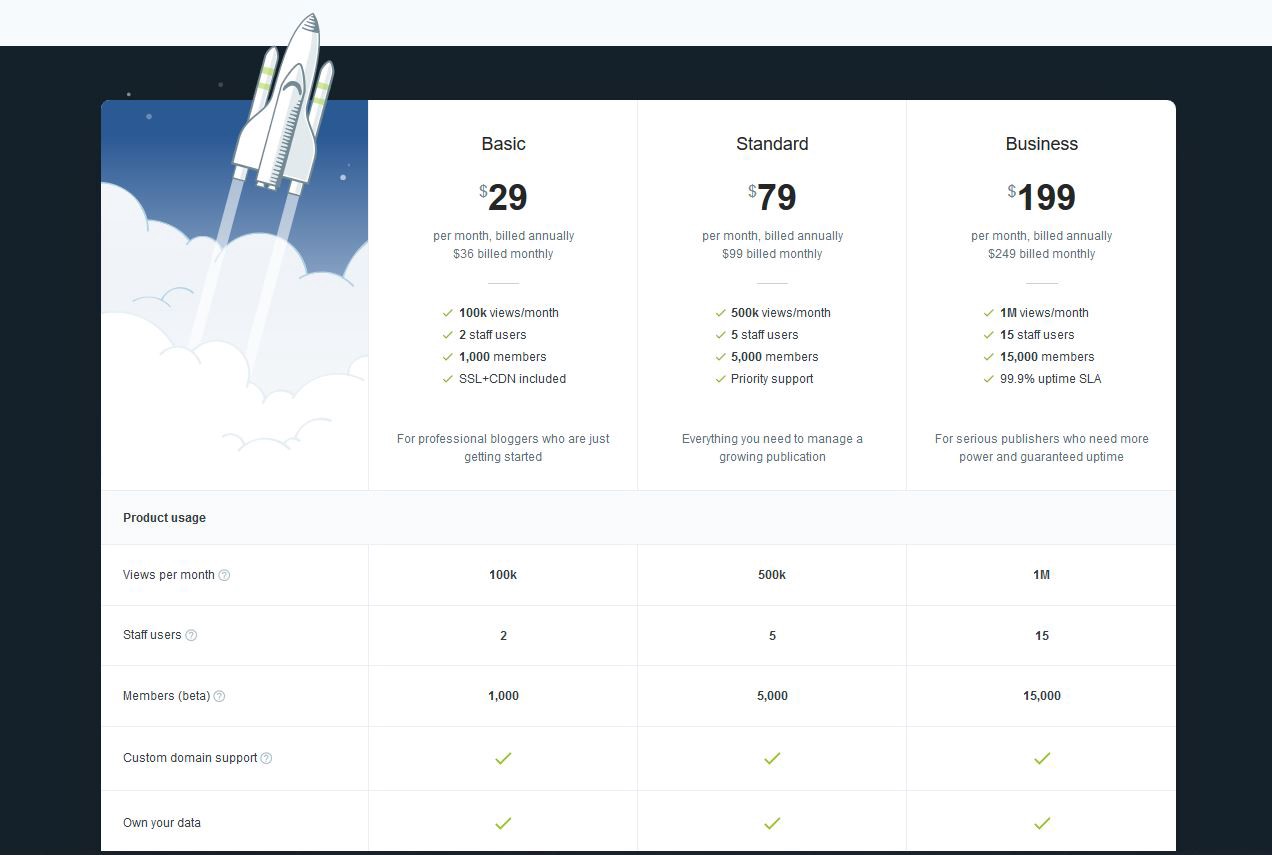Click Basic checkmark in Custom domain support row
Viewport: 1272px width, 855px height.
(503, 758)
